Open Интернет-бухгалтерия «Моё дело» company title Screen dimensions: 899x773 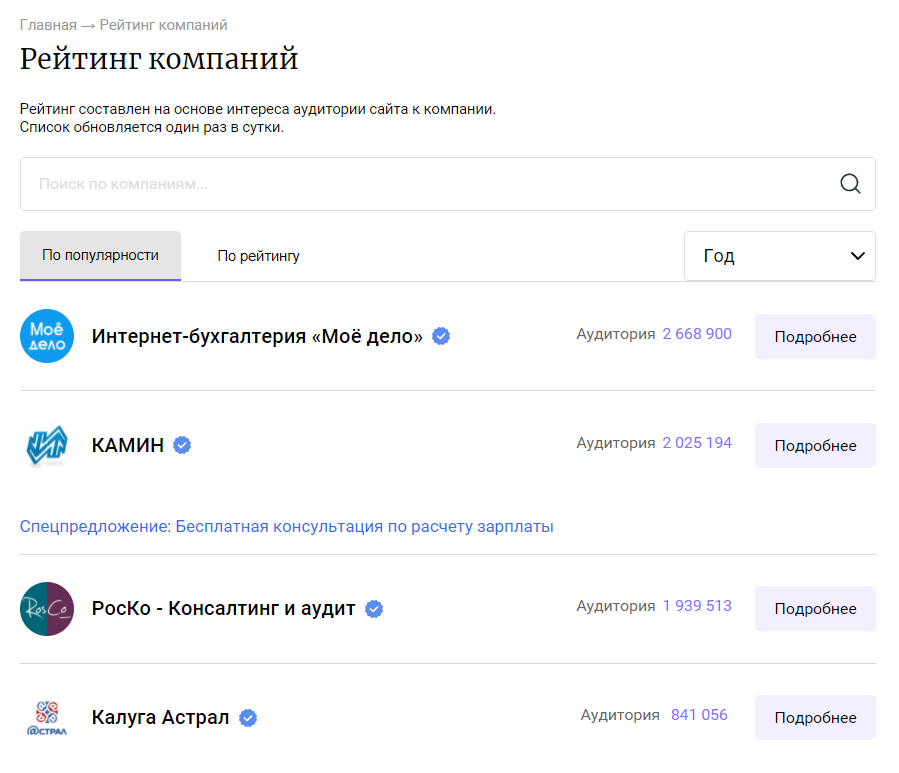[257, 336]
